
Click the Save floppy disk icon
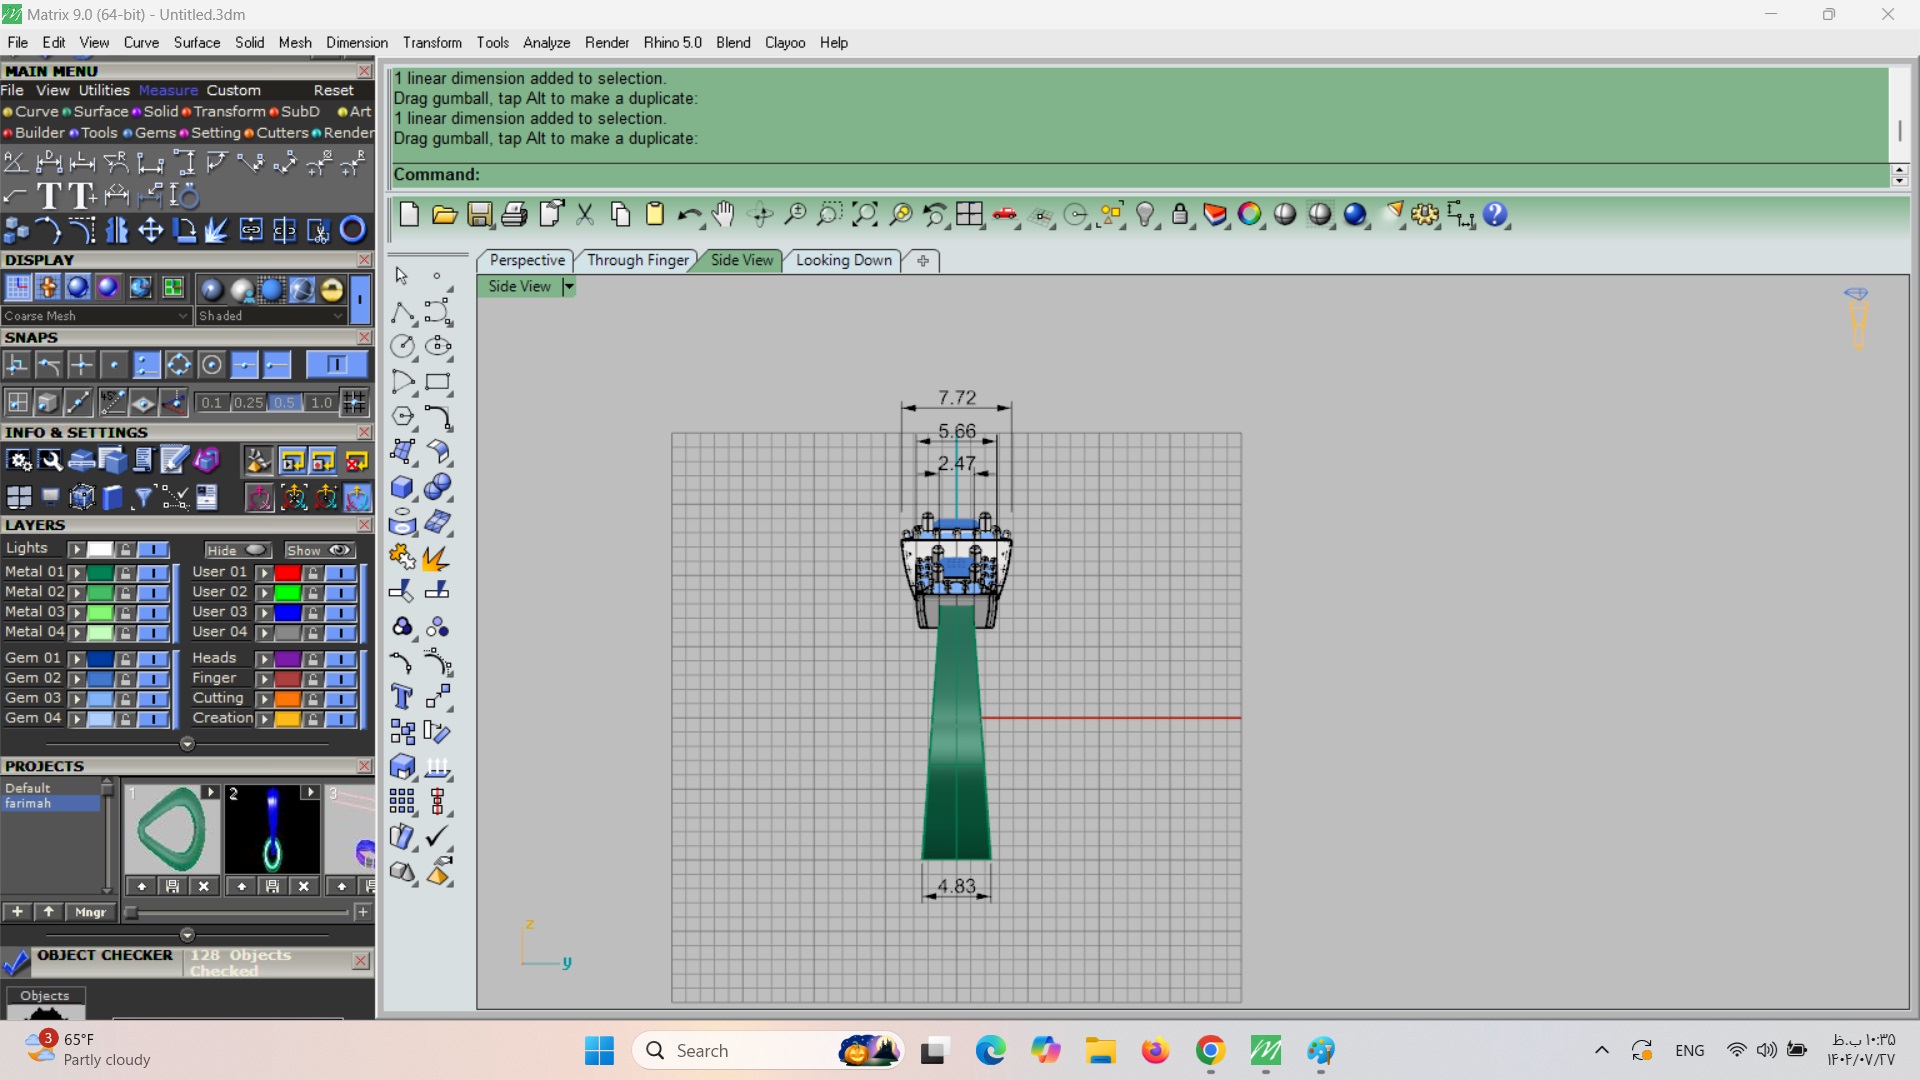click(x=480, y=214)
